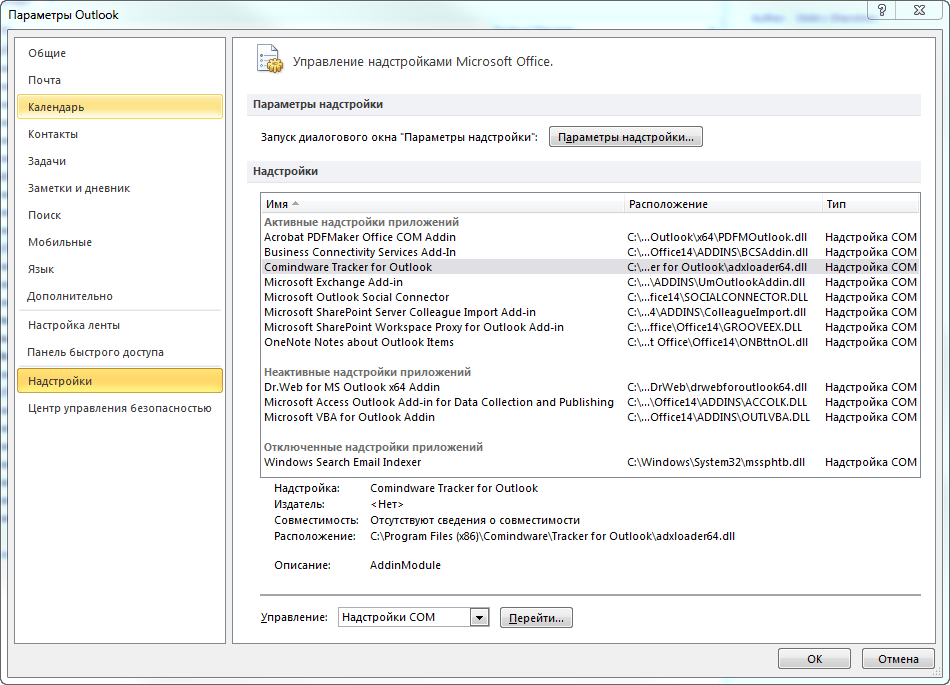Screen dimensions: 950x685
Task: Sort add-ins by the Имя column header
Action: pos(442,204)
